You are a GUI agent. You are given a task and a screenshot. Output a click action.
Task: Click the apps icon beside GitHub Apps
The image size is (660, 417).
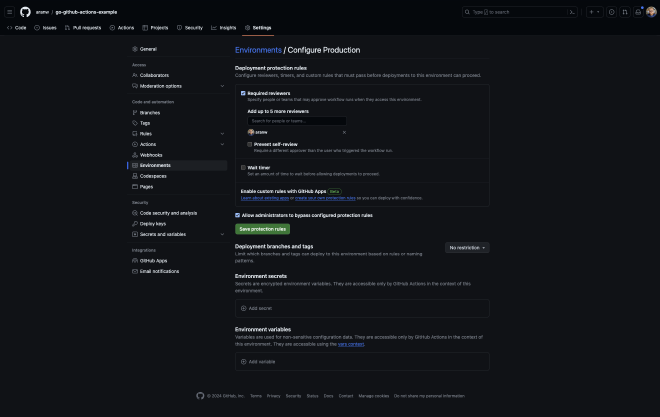click(x=135, y=261)
